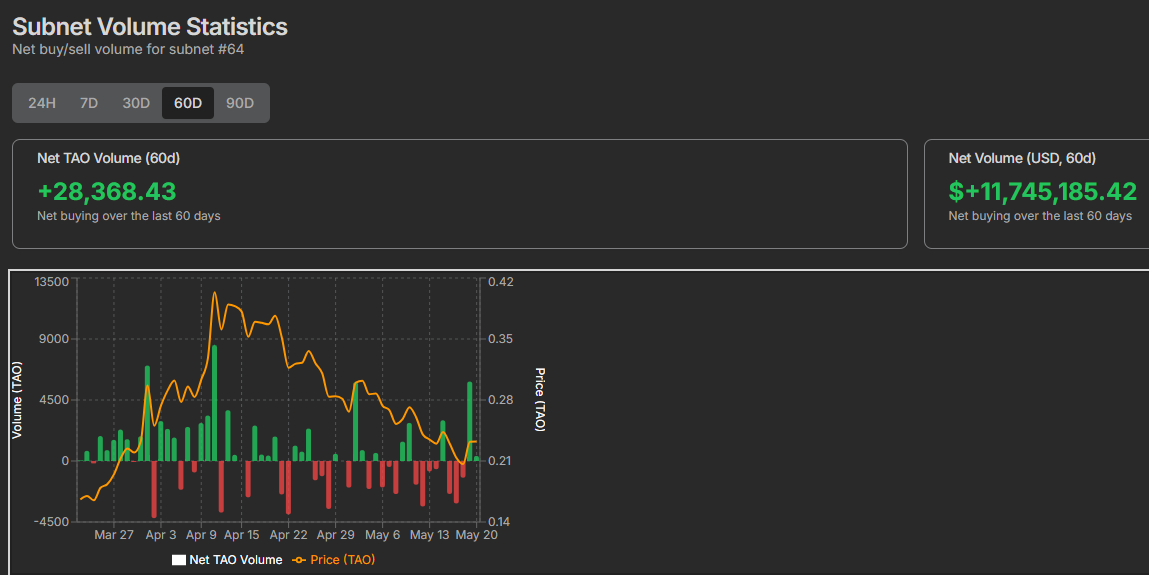Screen dimensions: 1149x575
Task: Toggle the Net TAO Volume legend label
Action: point(235,560)
